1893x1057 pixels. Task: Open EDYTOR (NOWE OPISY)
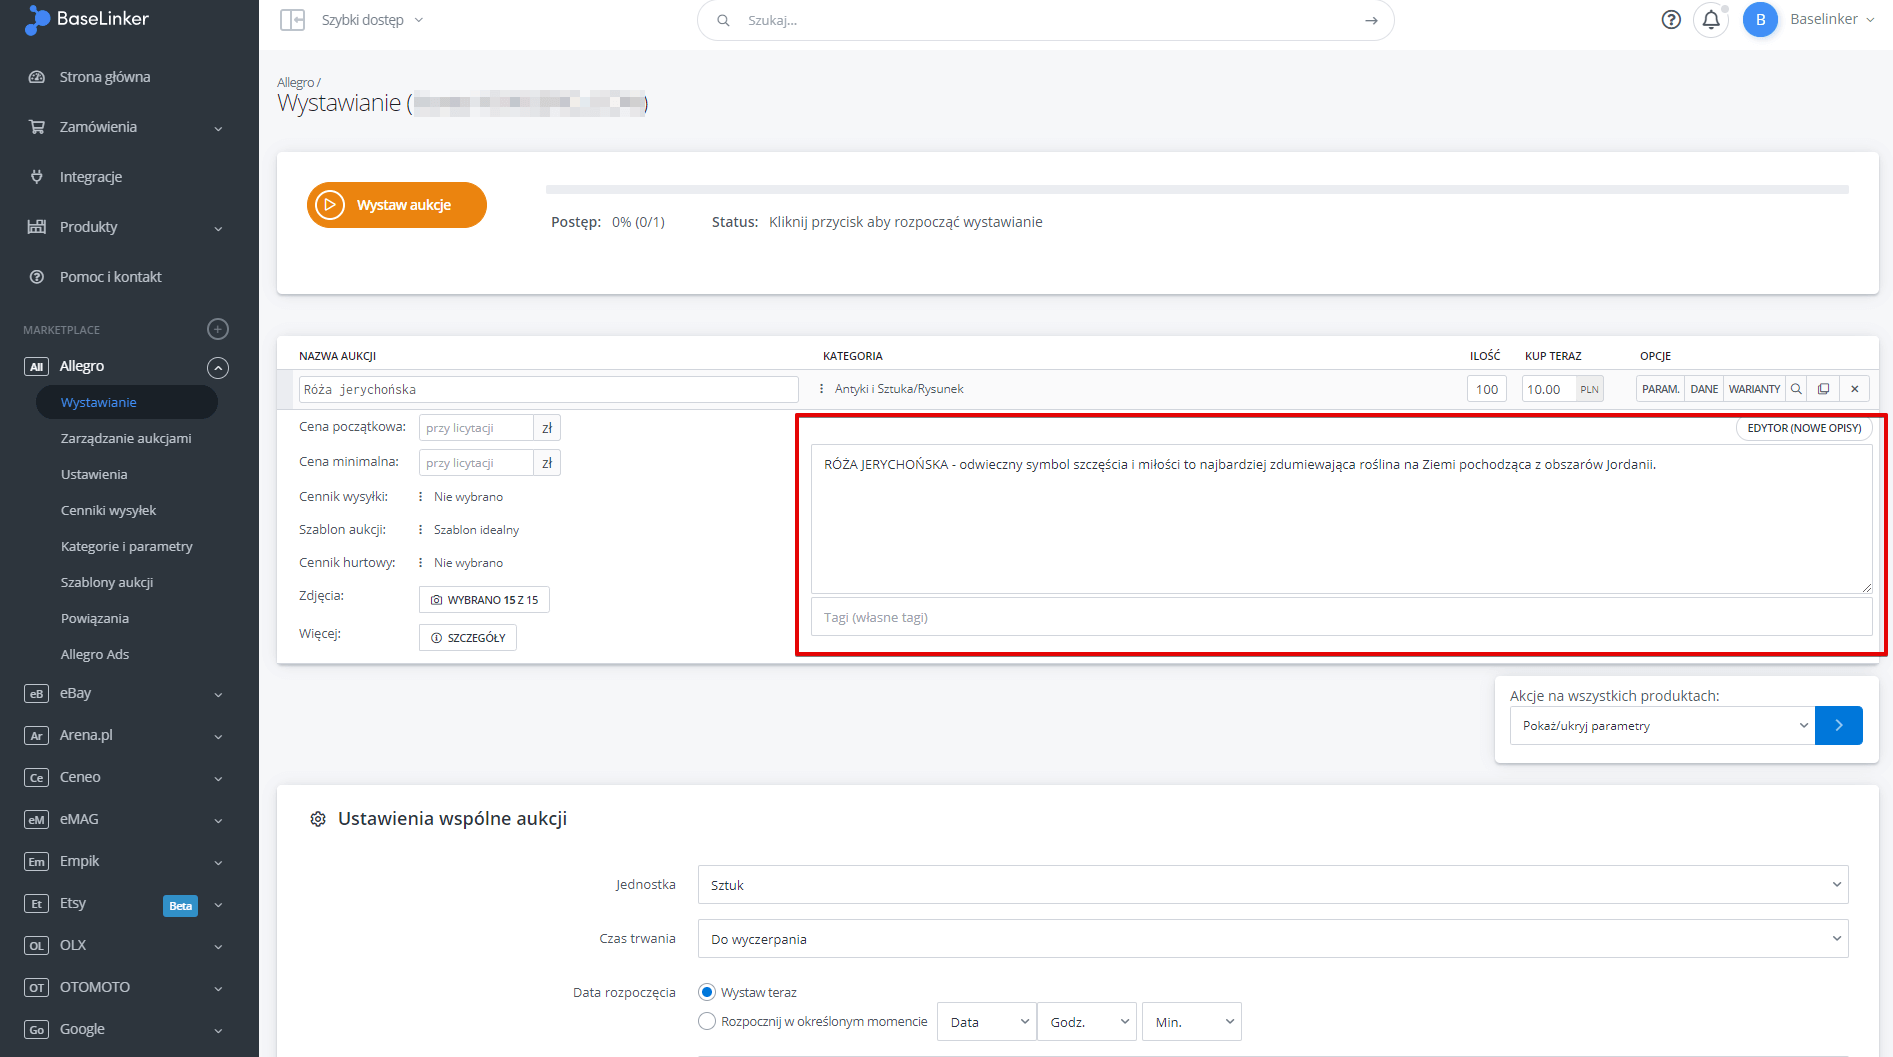tap(1804, 428)
